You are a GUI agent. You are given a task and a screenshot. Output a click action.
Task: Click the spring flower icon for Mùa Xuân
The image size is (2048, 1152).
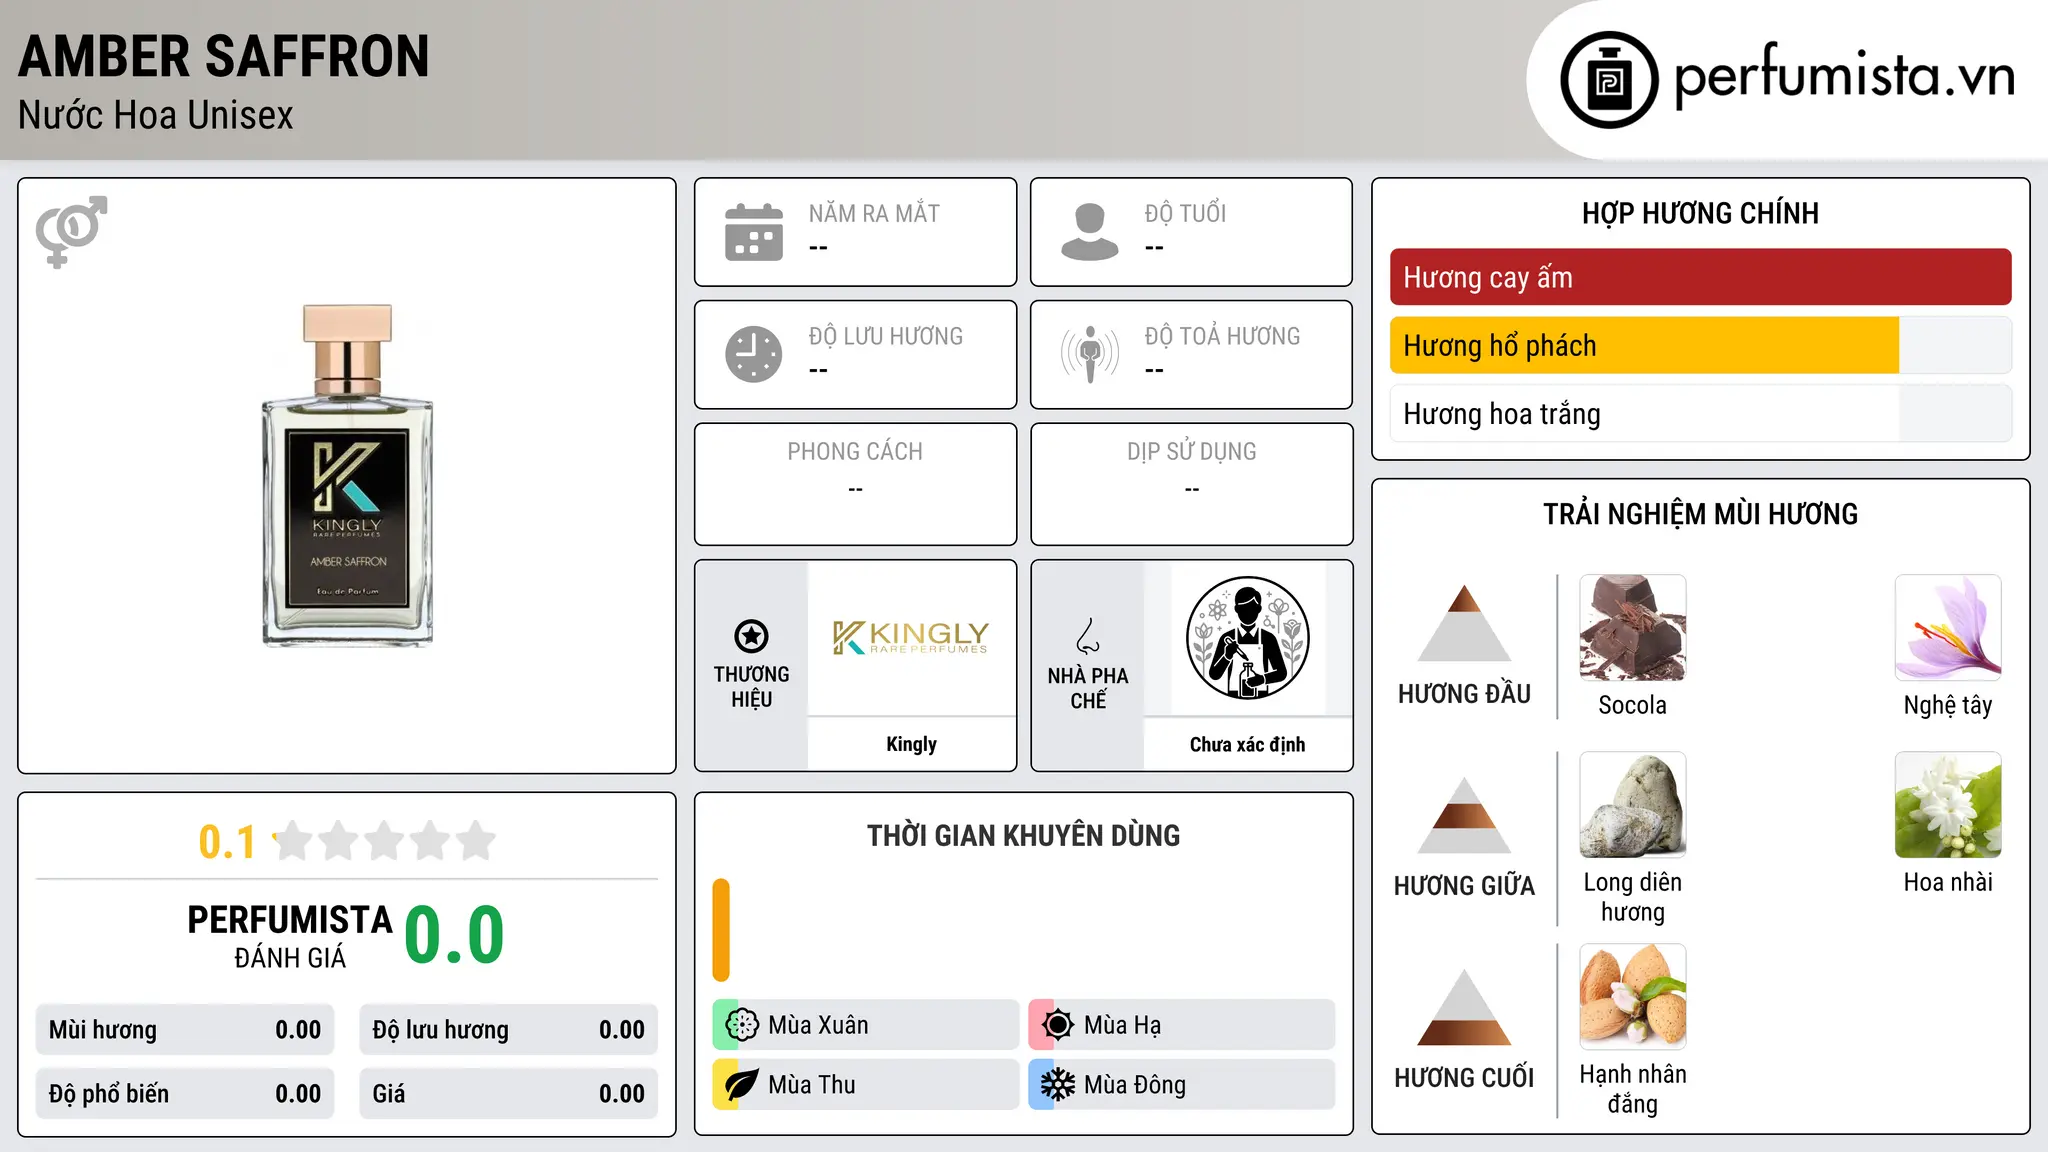click(742, 1025)
